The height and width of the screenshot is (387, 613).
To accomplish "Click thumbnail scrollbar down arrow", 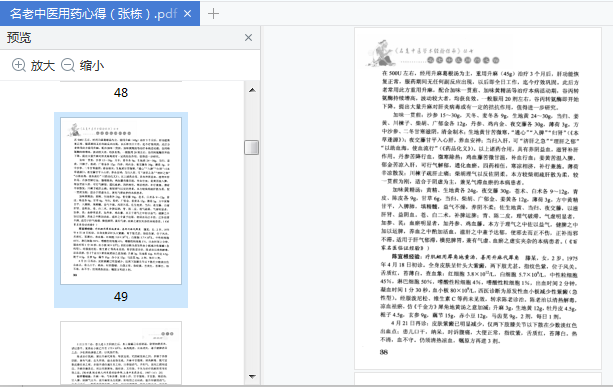I will tap(252, 376).
